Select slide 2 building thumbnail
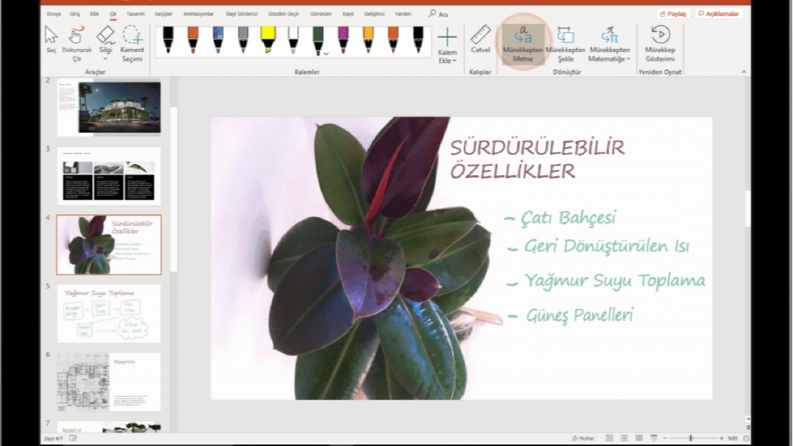The width and height of the screenshot is (793, 446). [x=109, y=108]
